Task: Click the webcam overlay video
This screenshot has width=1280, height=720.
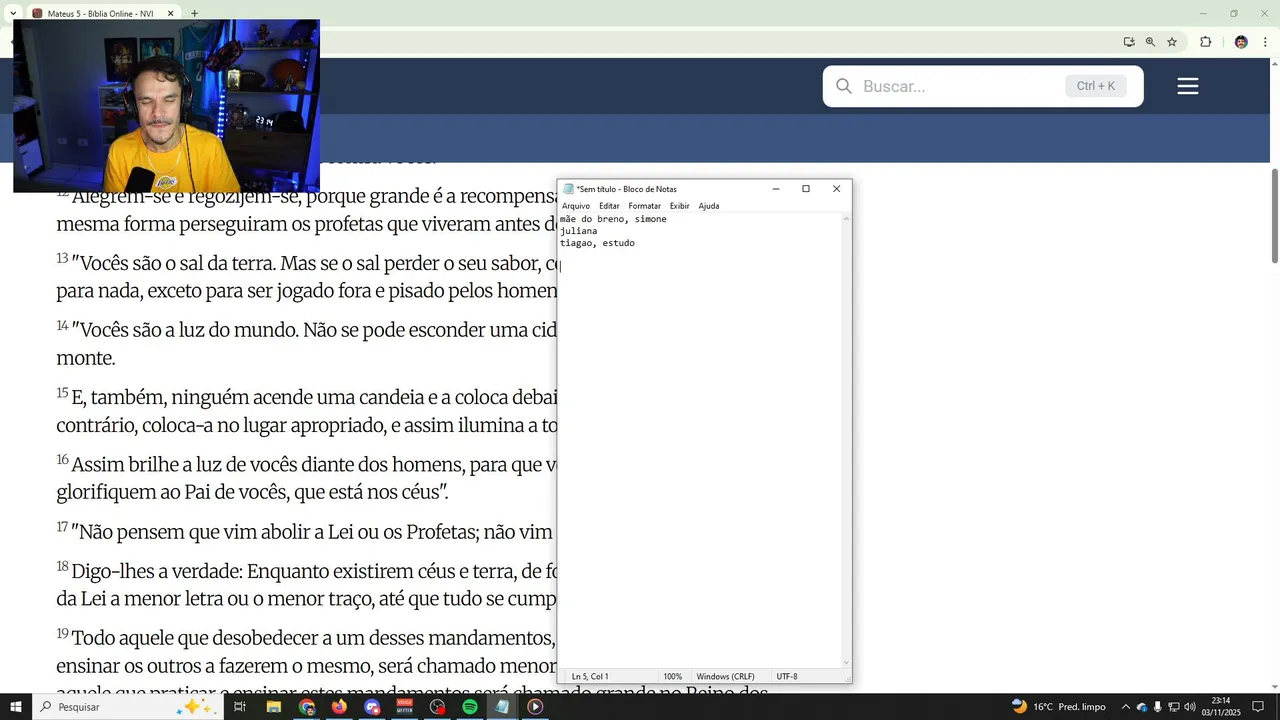Action: tap(166, 105)
